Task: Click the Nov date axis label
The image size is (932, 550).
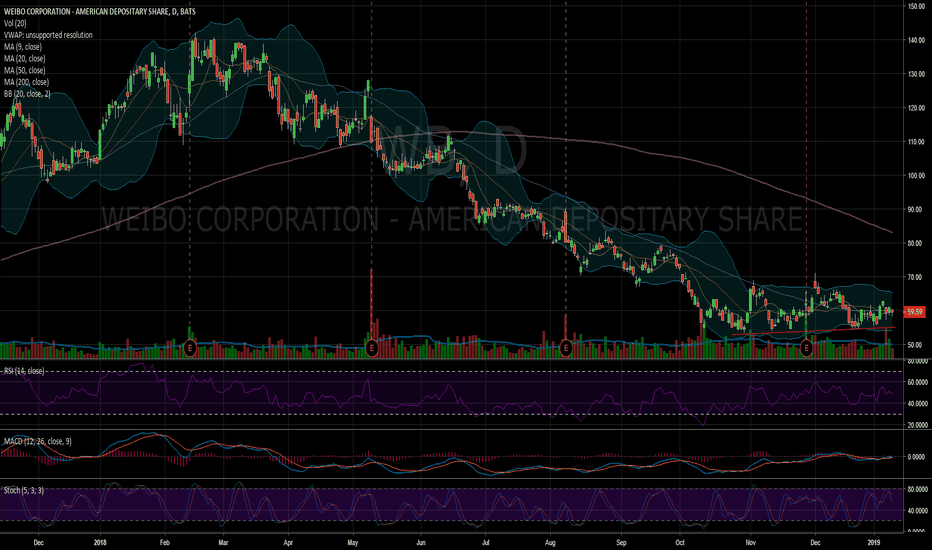Action: tap(751, 542)
